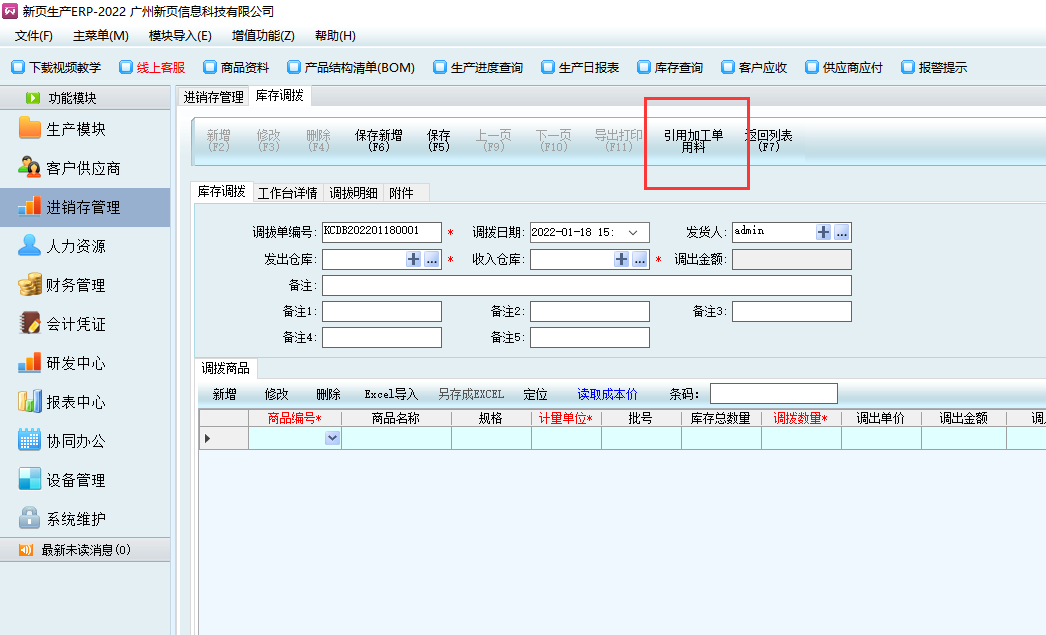
Task: Expand the 调拨日期 date dropdown
Action: tap(632, 232)
